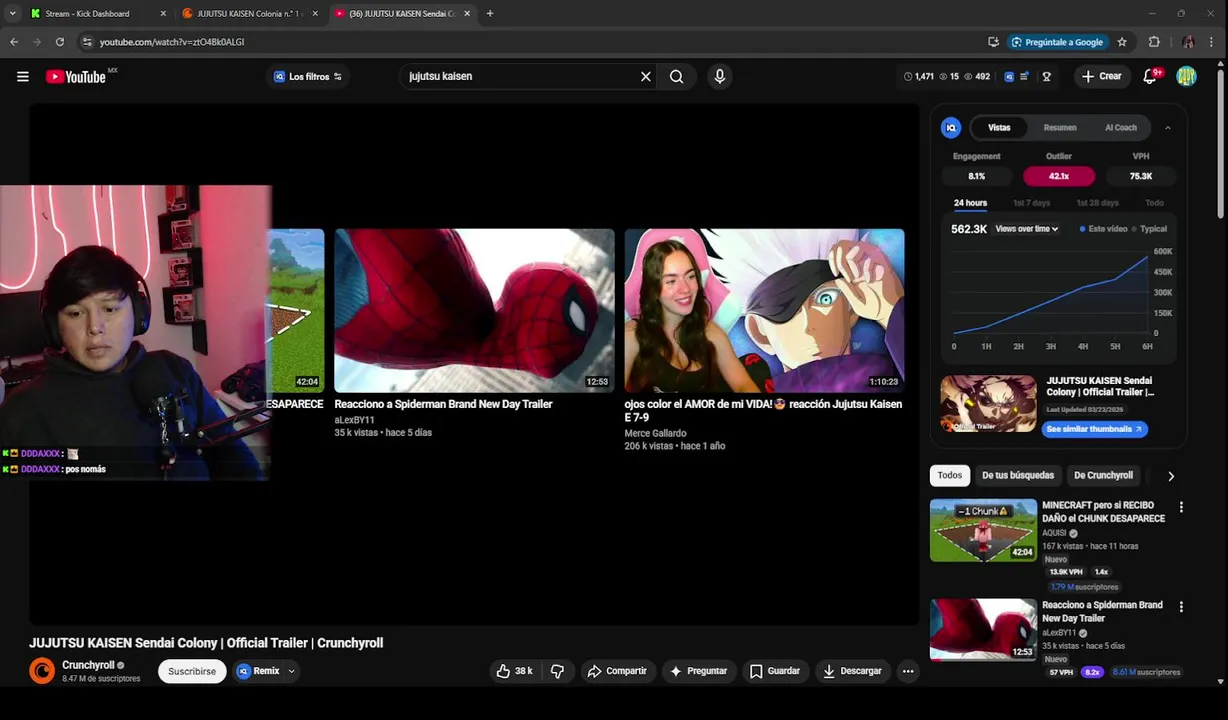
Task: Open options menu for Spiderman sidebar video
Action: coord(1181,606)
